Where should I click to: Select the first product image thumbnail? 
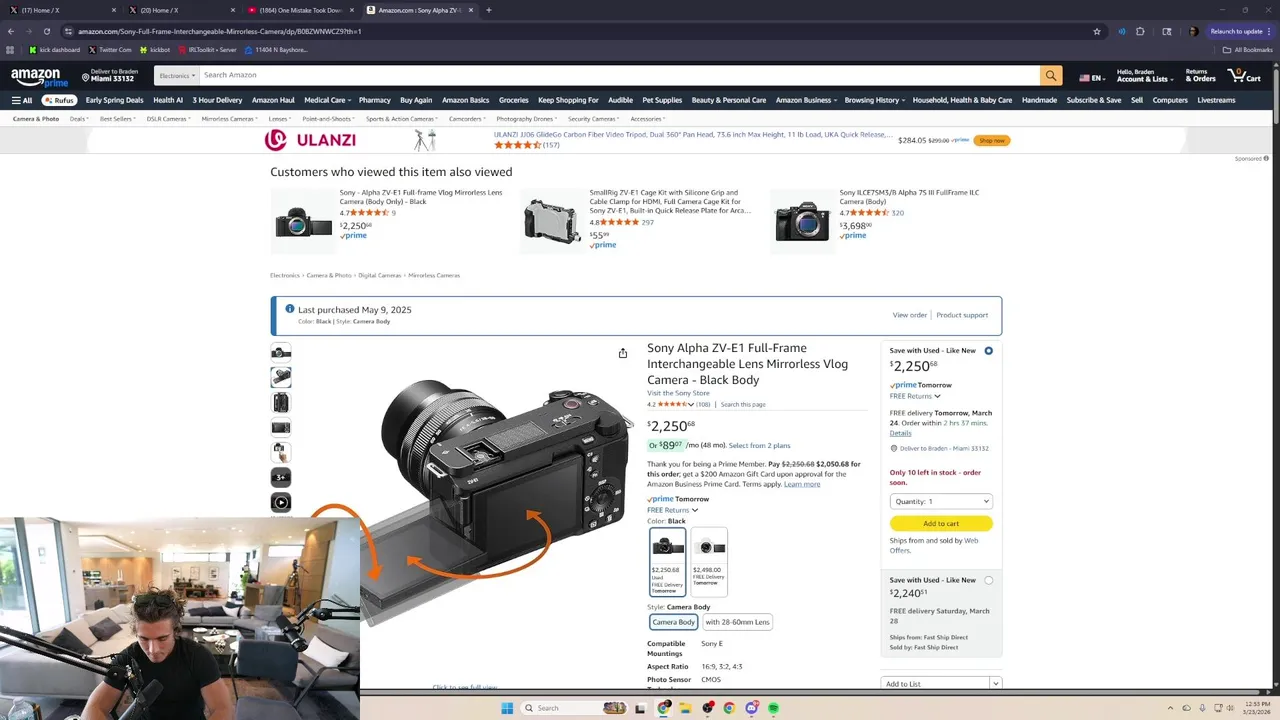281,352
